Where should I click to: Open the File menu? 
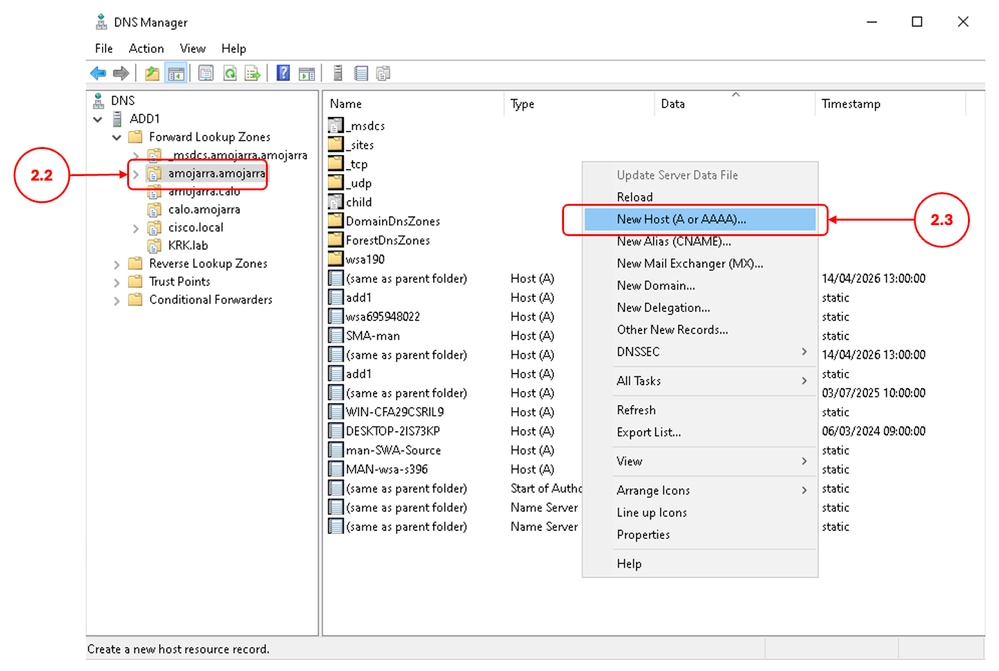coord(104,48)
